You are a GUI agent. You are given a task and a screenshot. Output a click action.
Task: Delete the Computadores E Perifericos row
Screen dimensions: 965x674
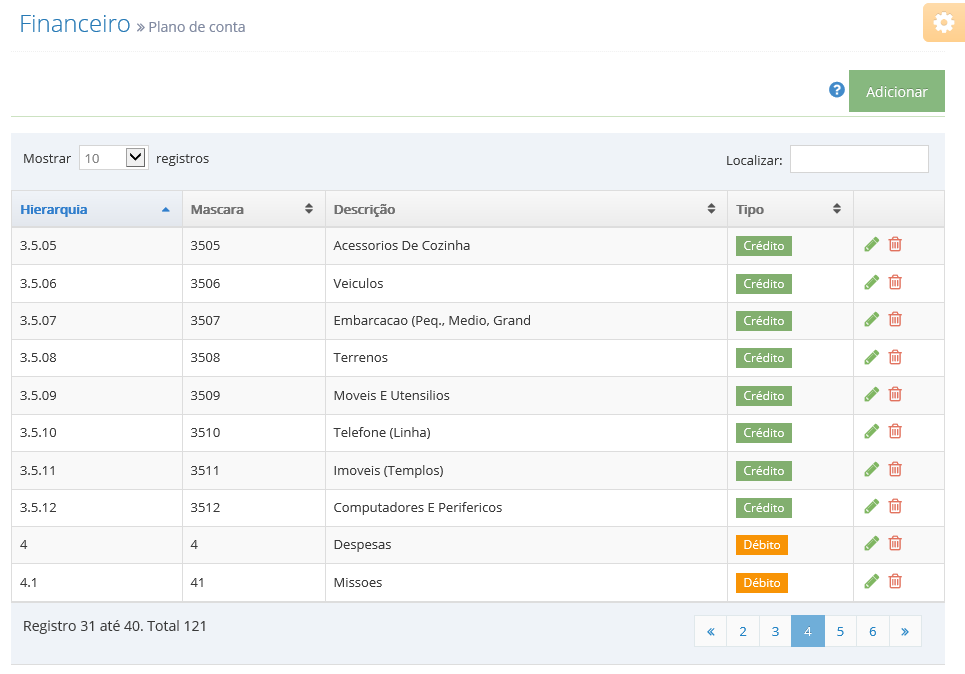(x=895, y=507)
